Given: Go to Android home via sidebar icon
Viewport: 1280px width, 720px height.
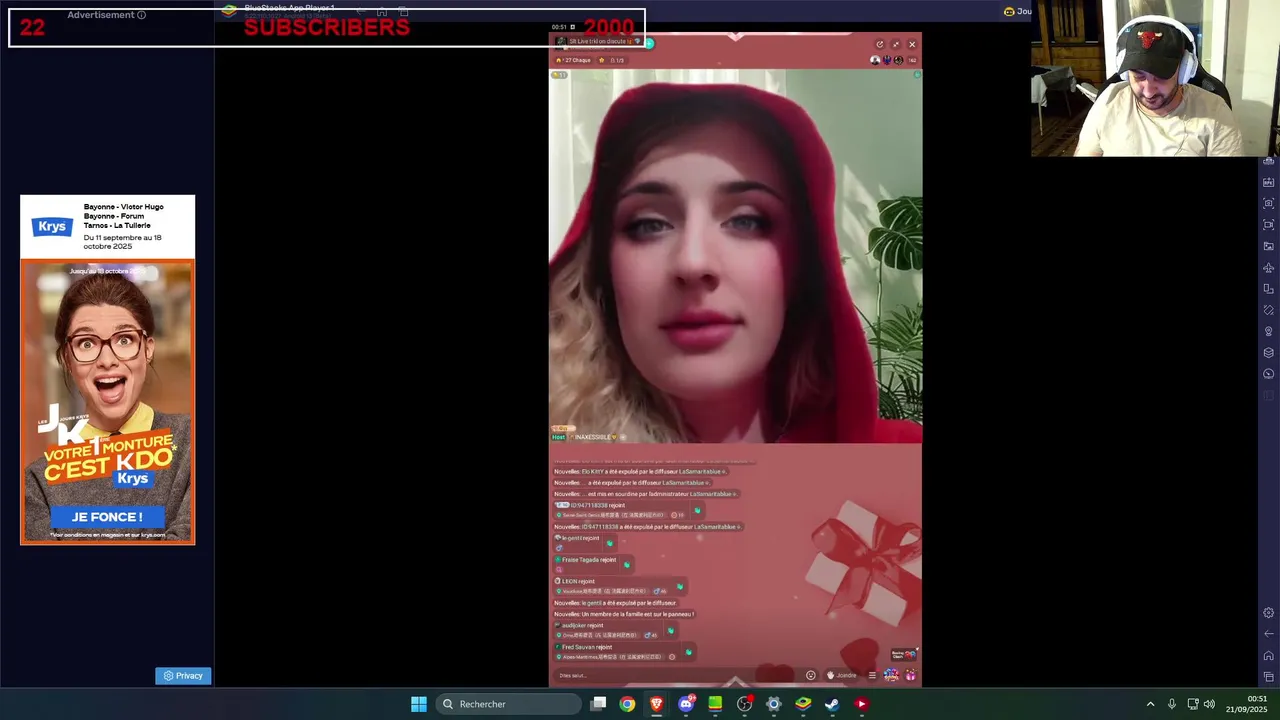Looking at the screenshot, I should (x=1269, y=656).
